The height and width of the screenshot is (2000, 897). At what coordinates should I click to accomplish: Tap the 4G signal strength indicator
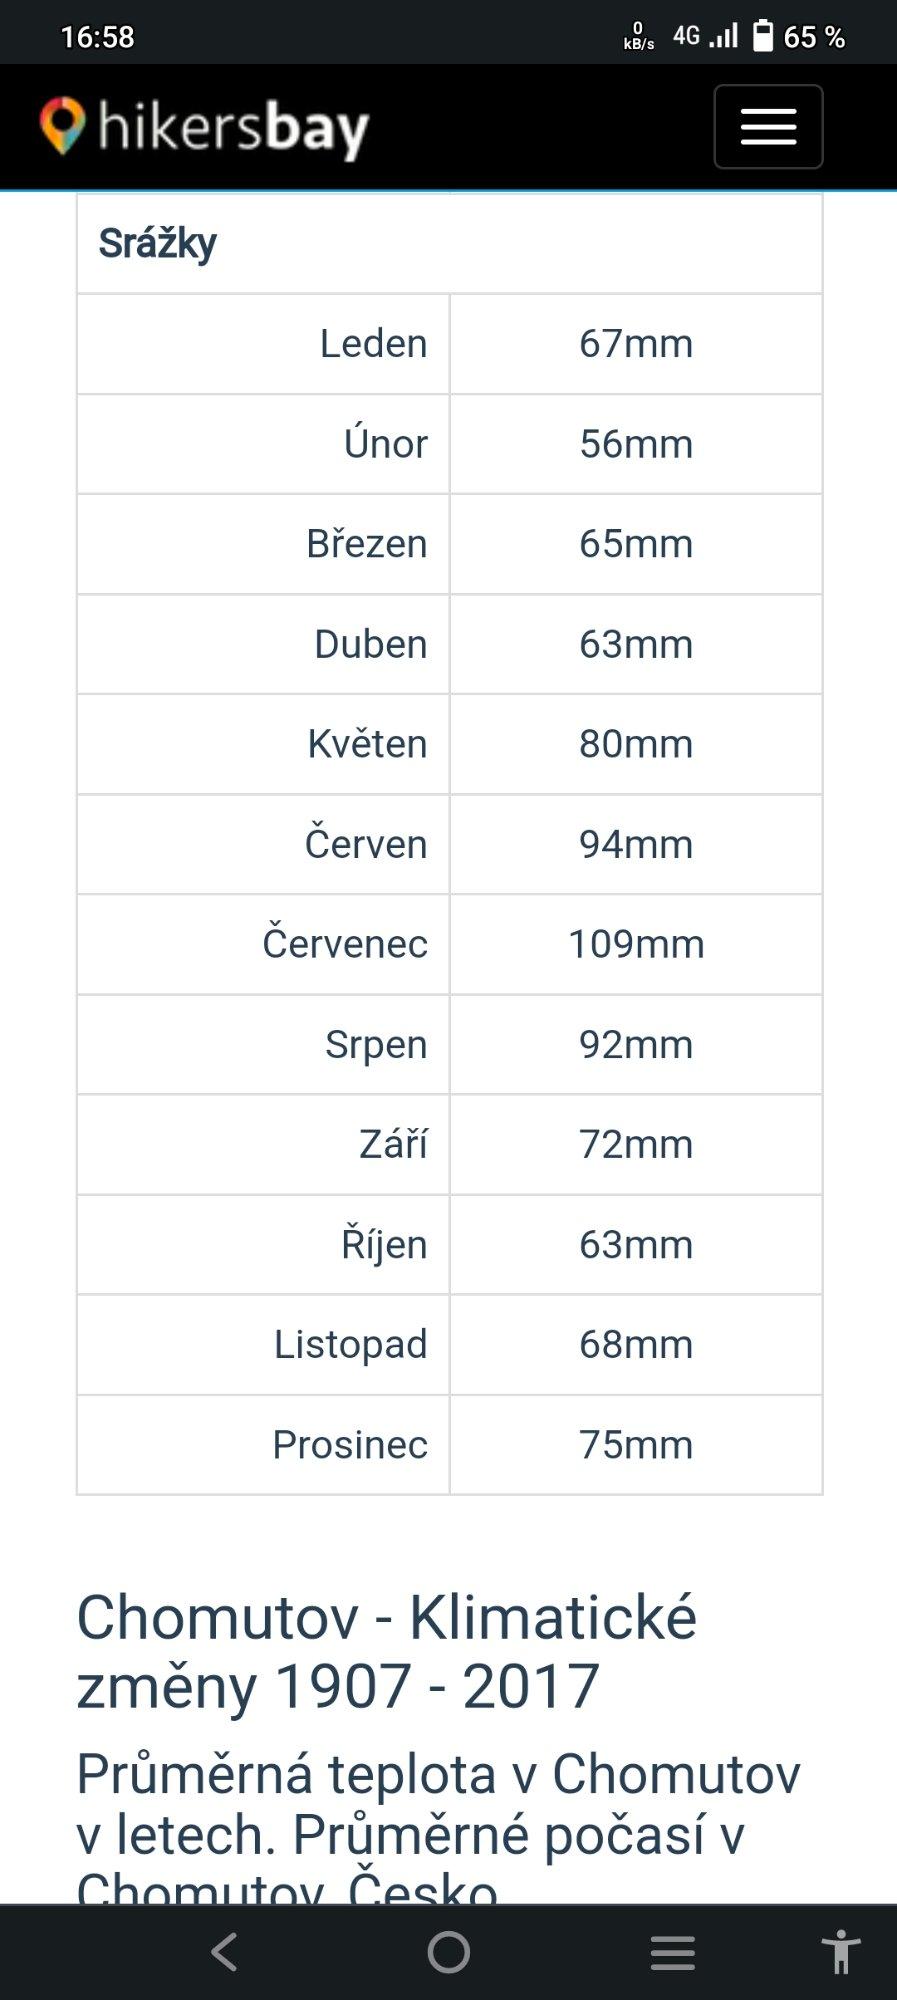pos(706,37)
